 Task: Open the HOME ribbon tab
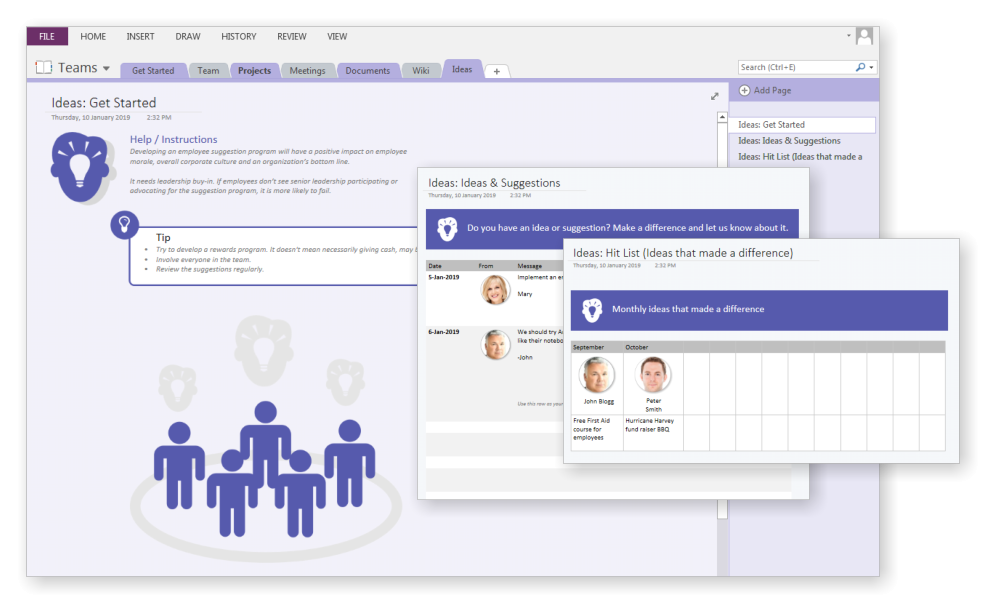click(93, 36)
